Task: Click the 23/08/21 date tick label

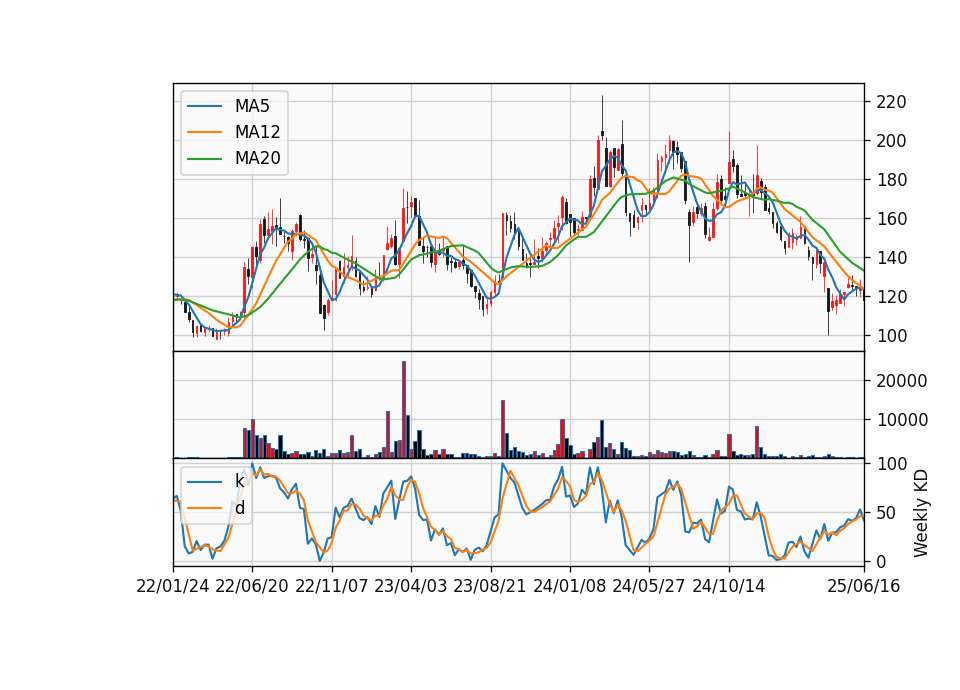Action: coord(490,586)
